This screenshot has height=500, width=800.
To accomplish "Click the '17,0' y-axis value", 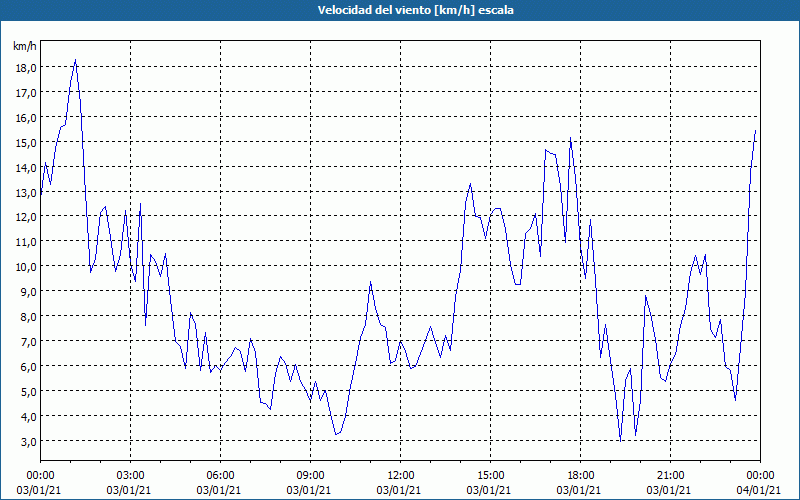I will [x=26, y=93].
